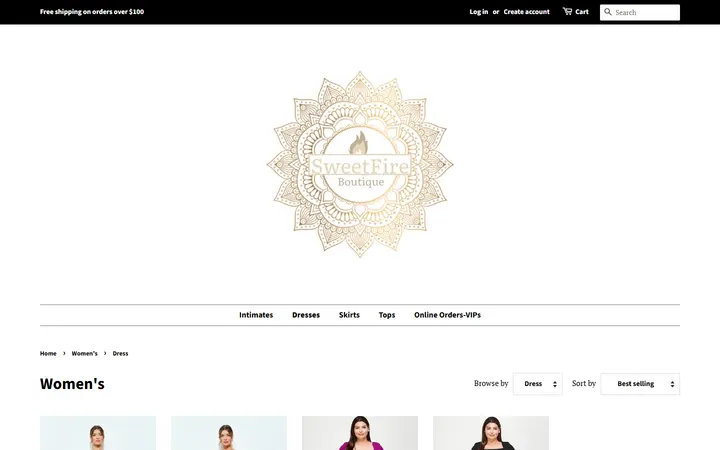
Task: Click the Women's page heading
Action: pyautogui.click(x=72, y=384)
